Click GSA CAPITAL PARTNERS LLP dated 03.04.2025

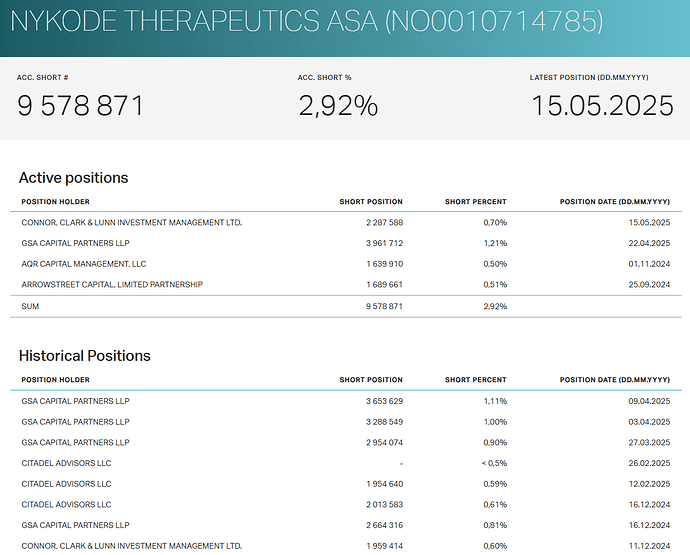(75, 422)
